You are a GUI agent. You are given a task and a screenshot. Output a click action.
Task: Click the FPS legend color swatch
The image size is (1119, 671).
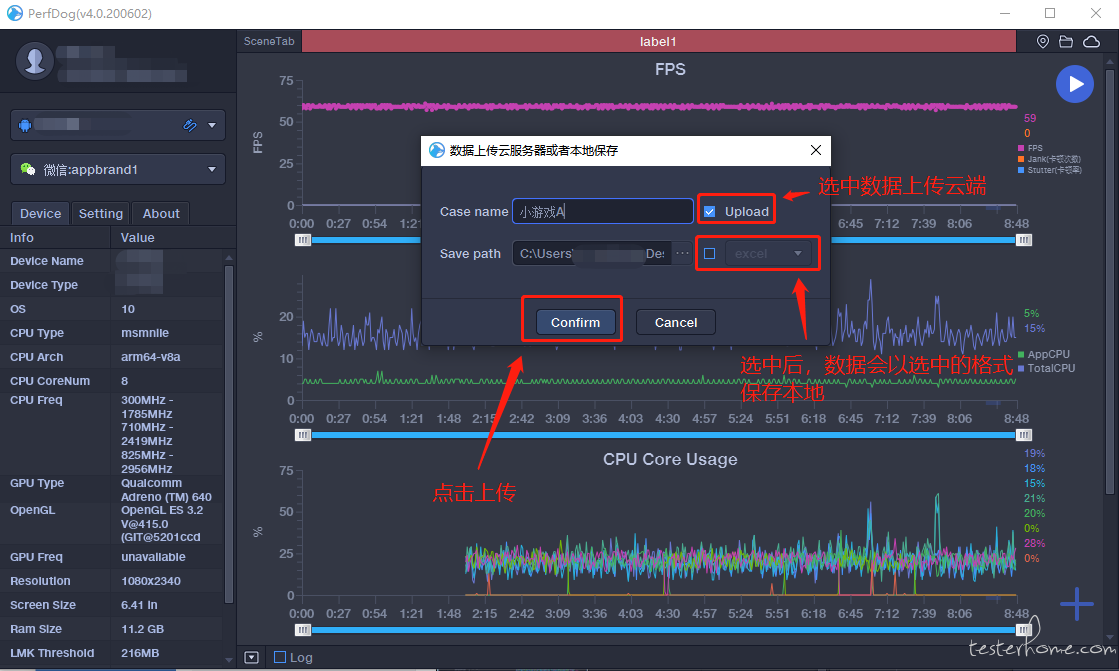click(x=1021, y=148)
